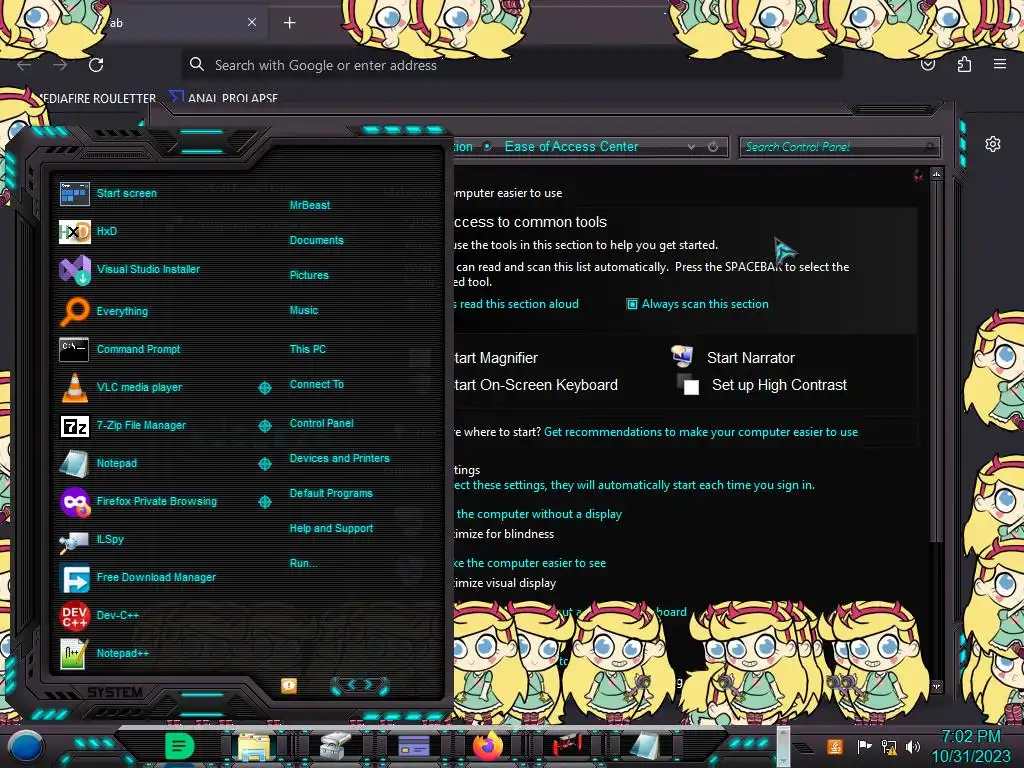This screenshot has height=768, width=1024.
Task: Open 'computer easier to see' link
Action: (530, 563)
